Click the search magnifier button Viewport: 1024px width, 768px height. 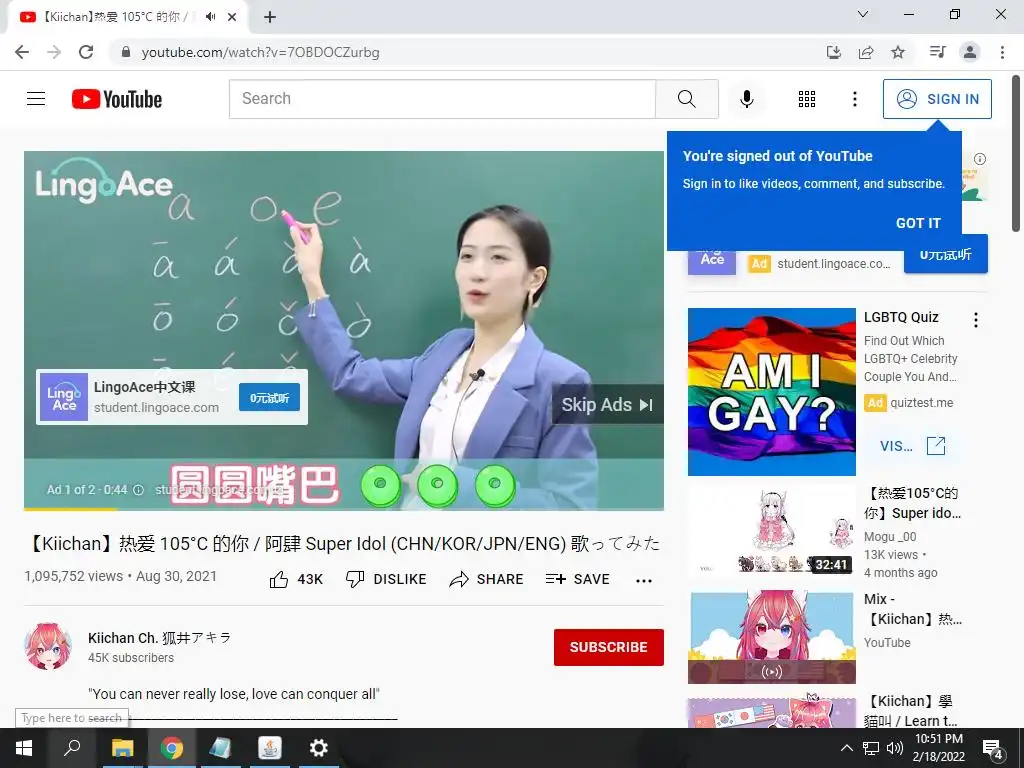(686, 99)
